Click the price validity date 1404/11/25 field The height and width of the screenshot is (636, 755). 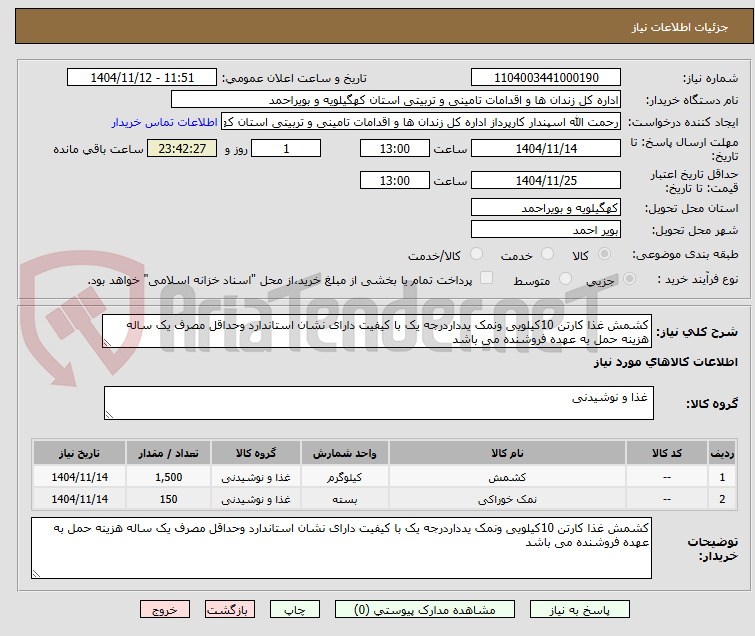pos(546,181)
